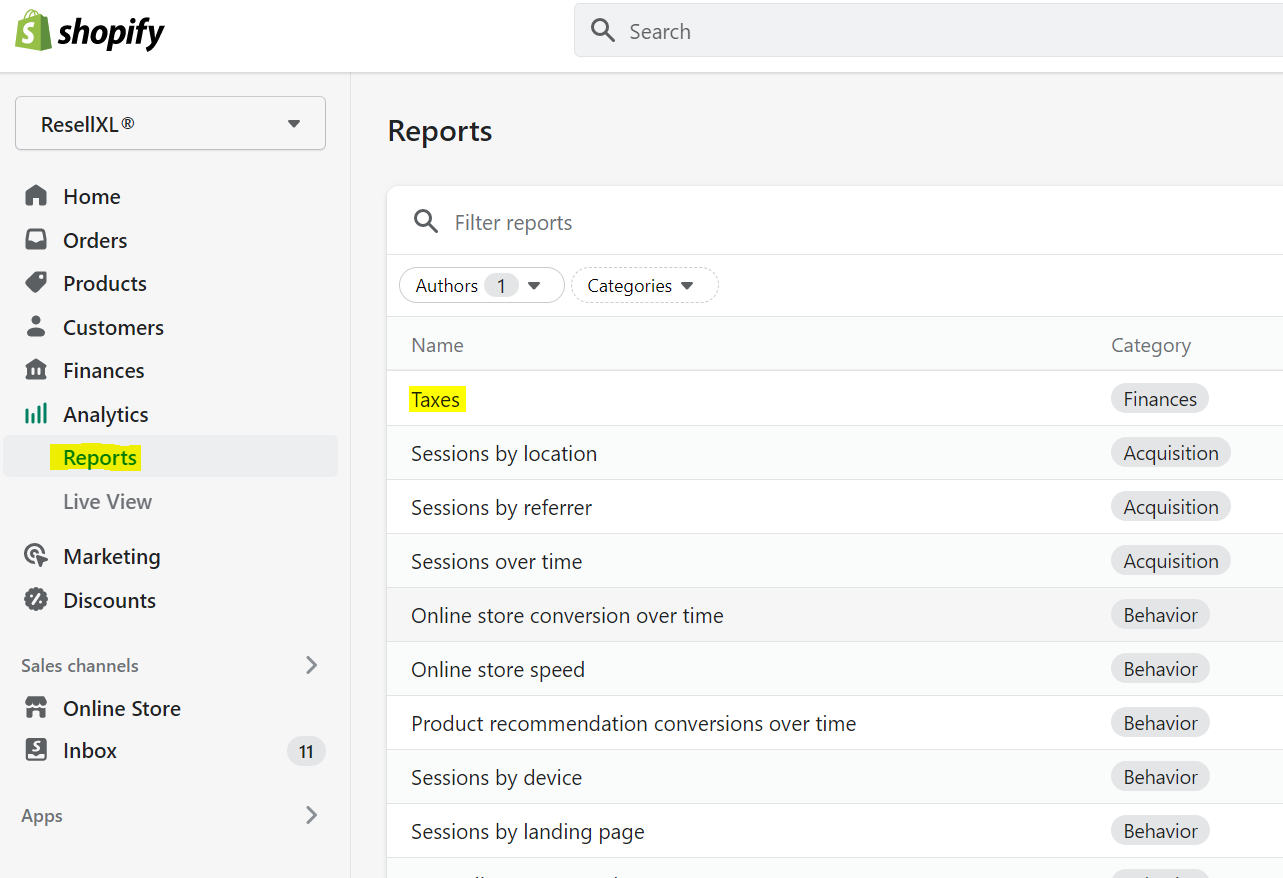Open Orders in the sidebar
This screenshot has height=878, width=1283.
click(x=95, y=240)
